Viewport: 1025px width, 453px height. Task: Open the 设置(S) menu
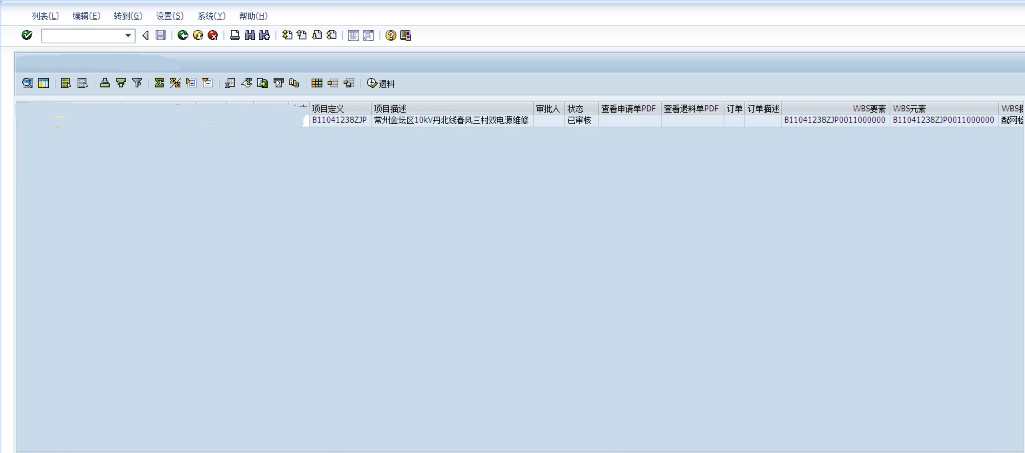(170, 16)
